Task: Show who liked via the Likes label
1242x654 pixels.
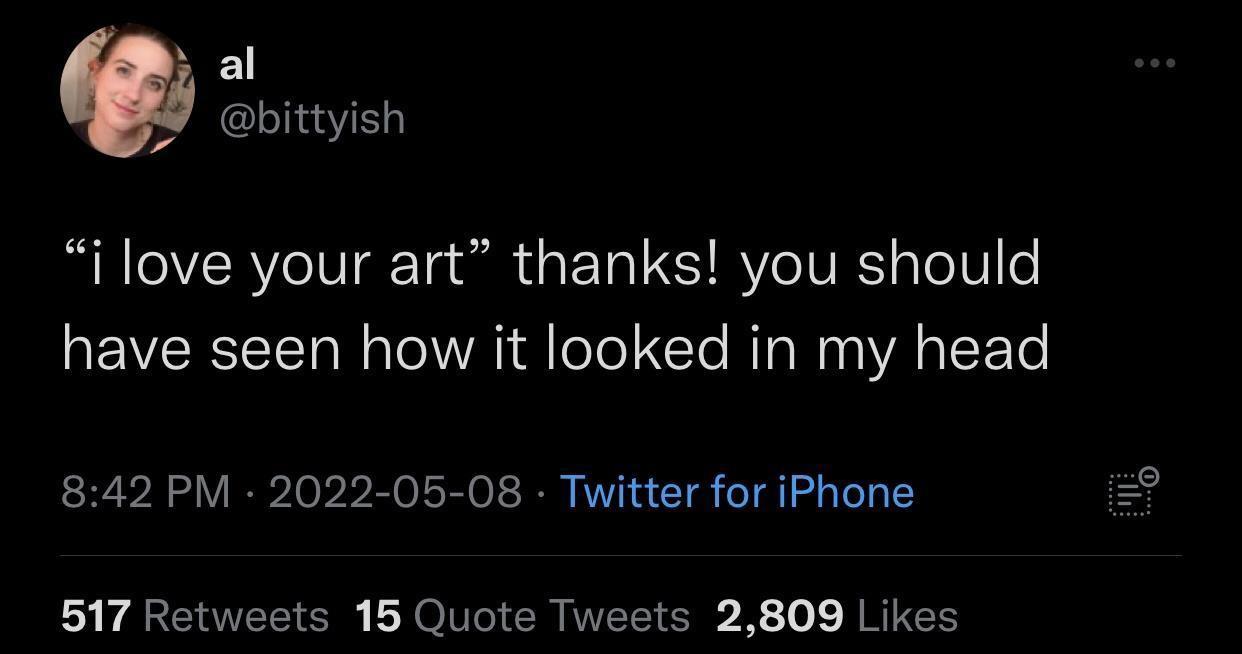Action: pyautogui.click(x=908, y=616)
